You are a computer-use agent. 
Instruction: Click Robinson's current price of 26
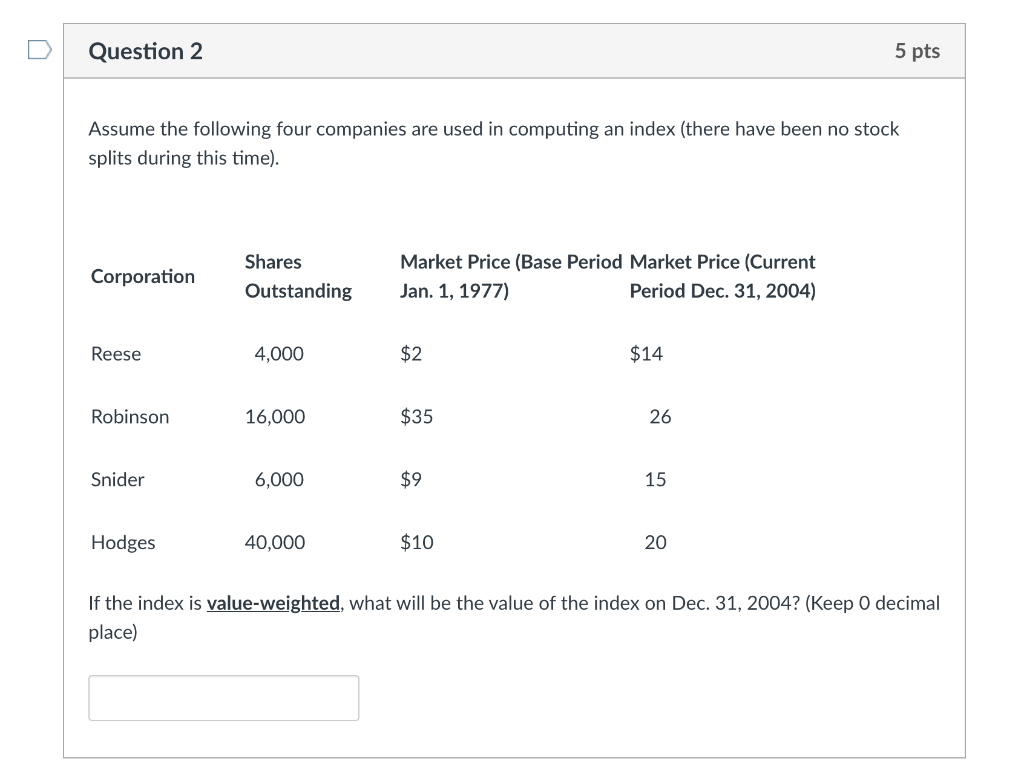(660, 417)
